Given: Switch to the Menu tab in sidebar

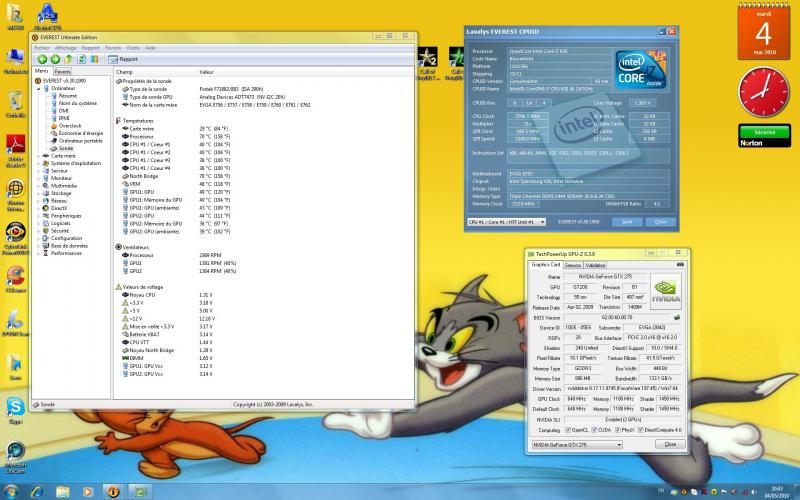Looking at the screenshot, I should pos(41,71).
